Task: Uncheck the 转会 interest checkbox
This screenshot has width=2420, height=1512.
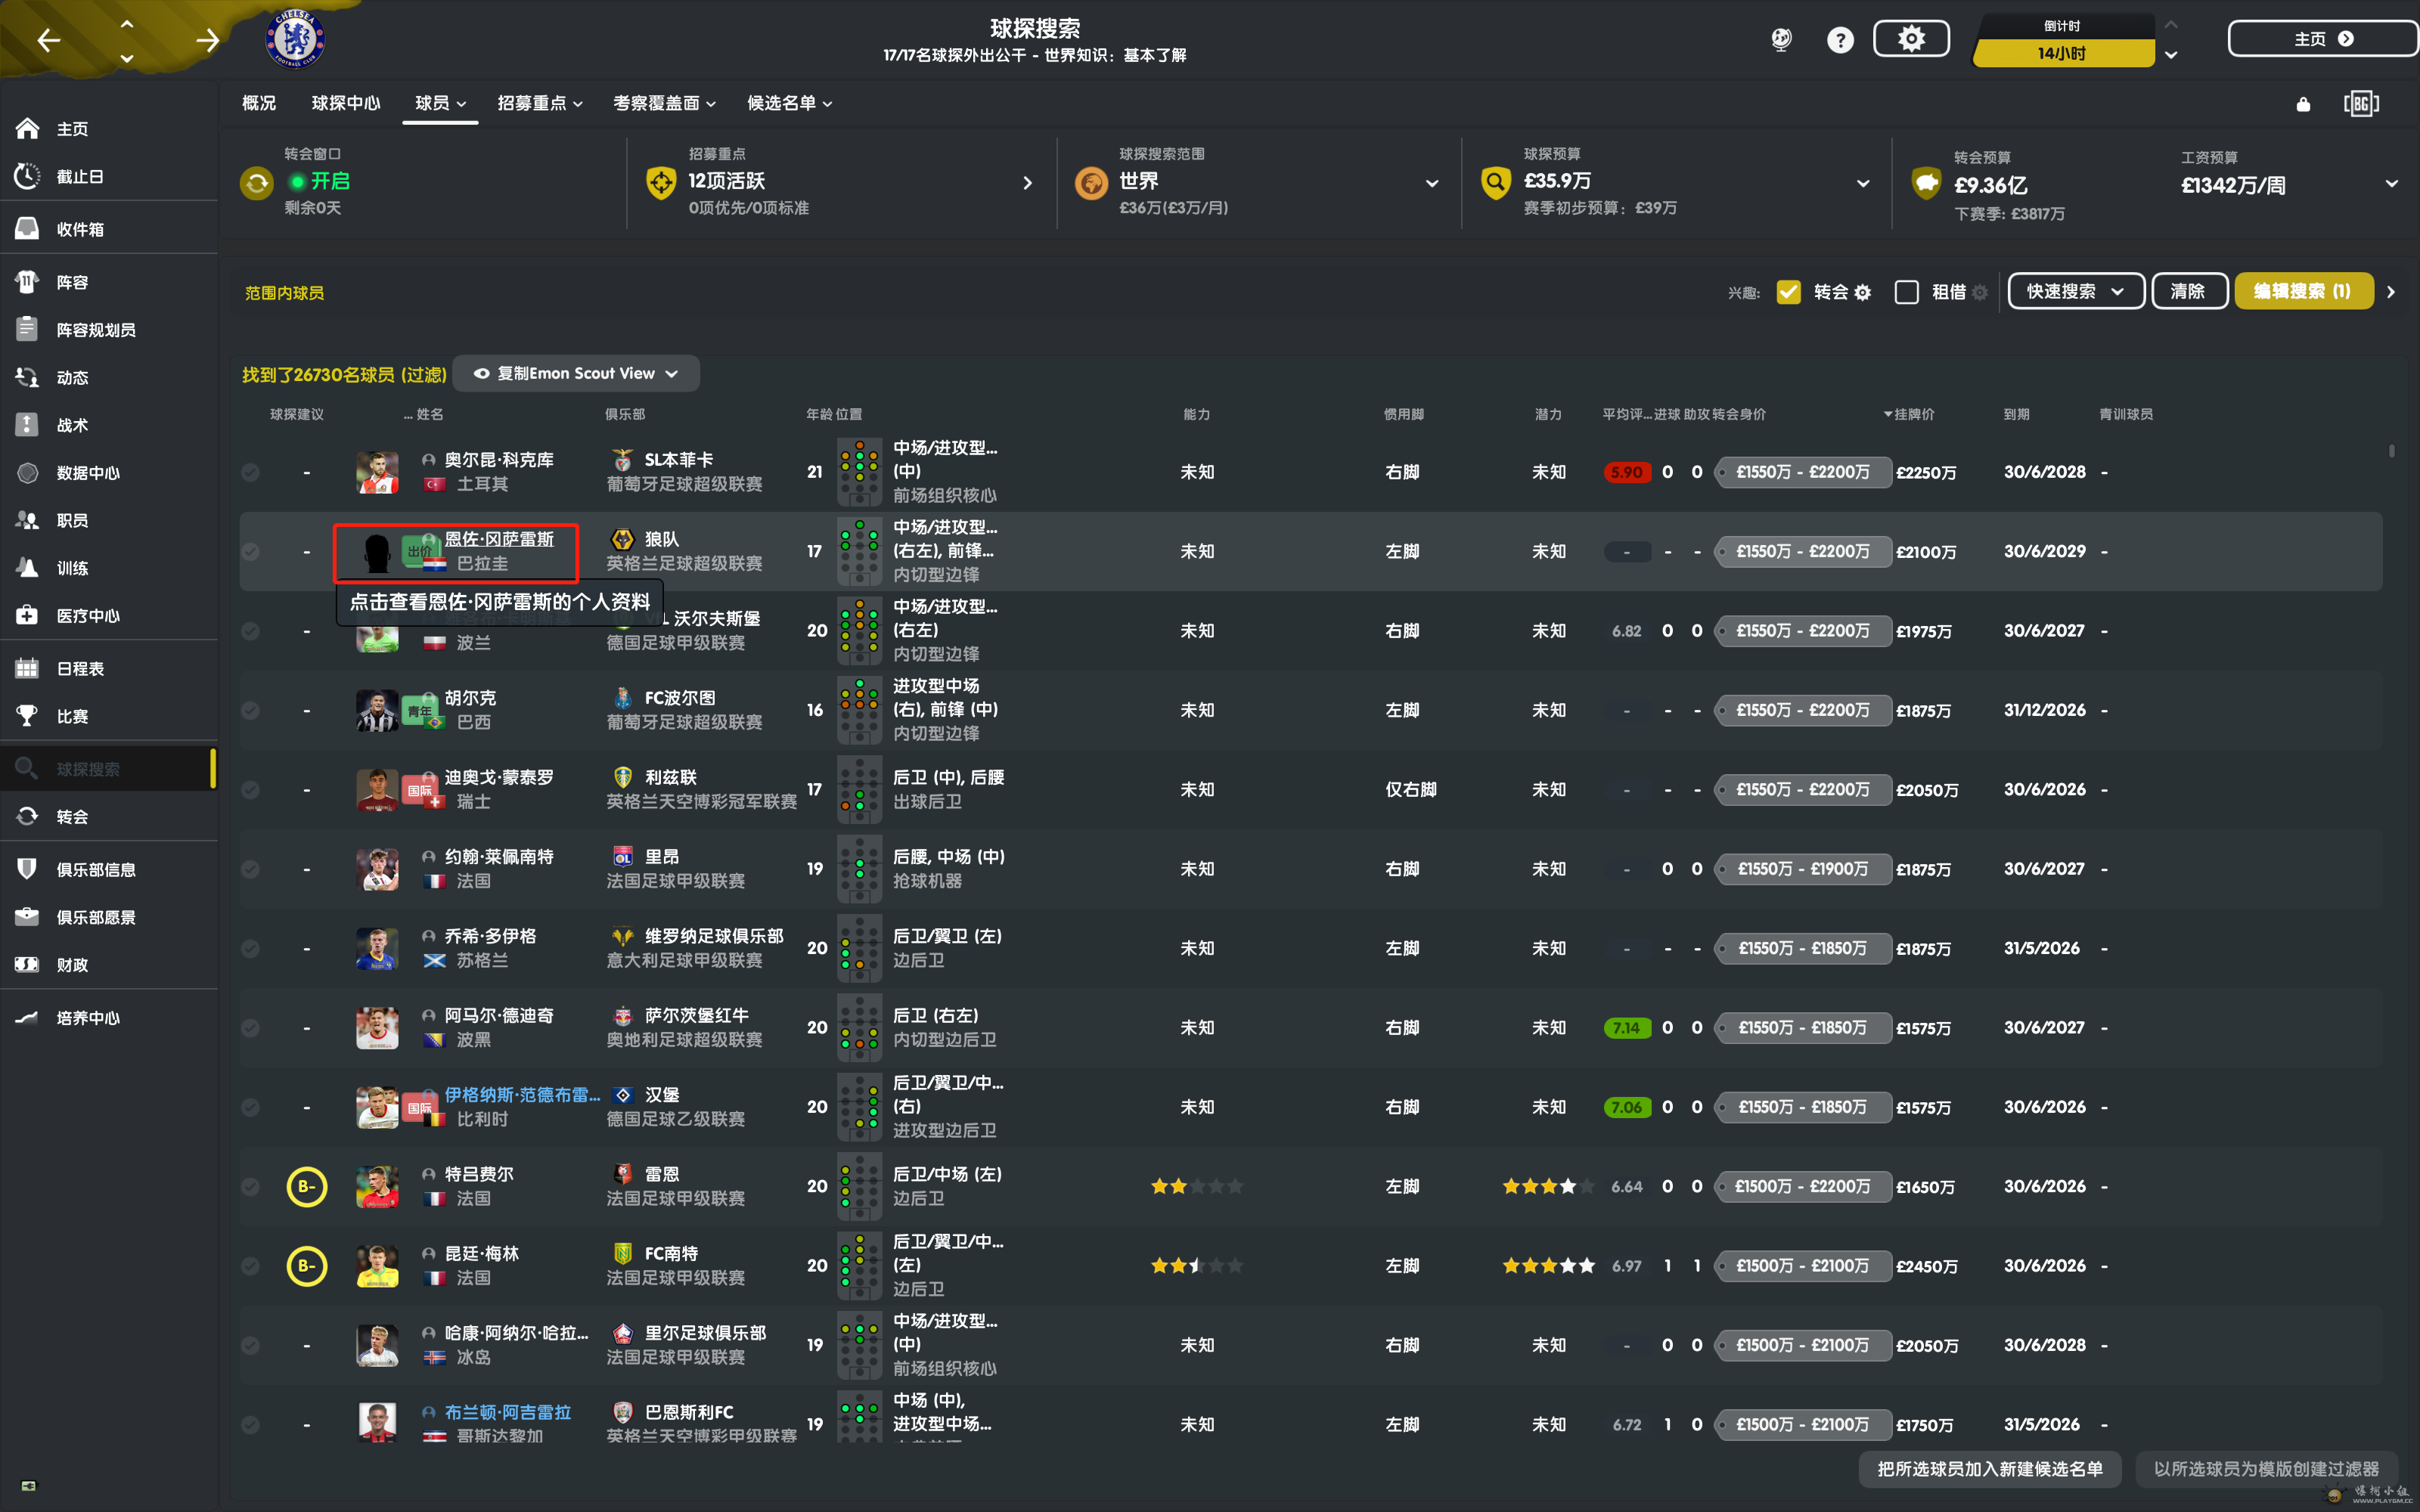Action: [1788, 292]
